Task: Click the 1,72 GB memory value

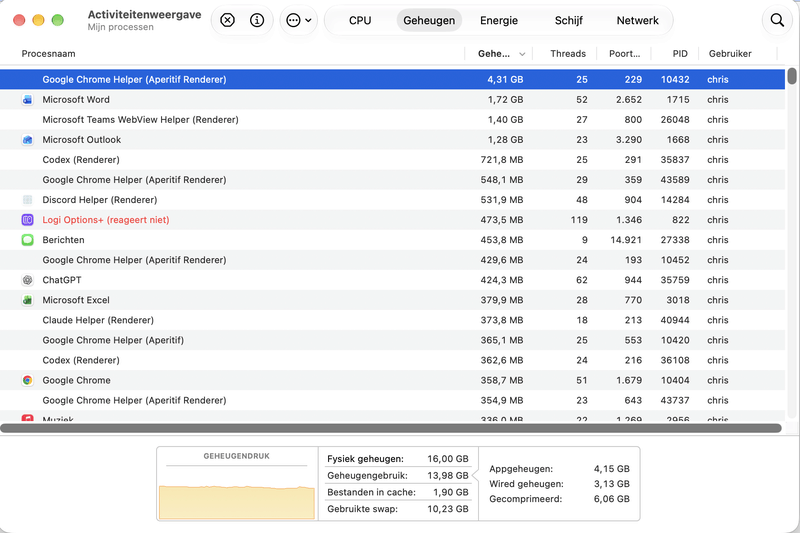Action: (x=505, y=99)
